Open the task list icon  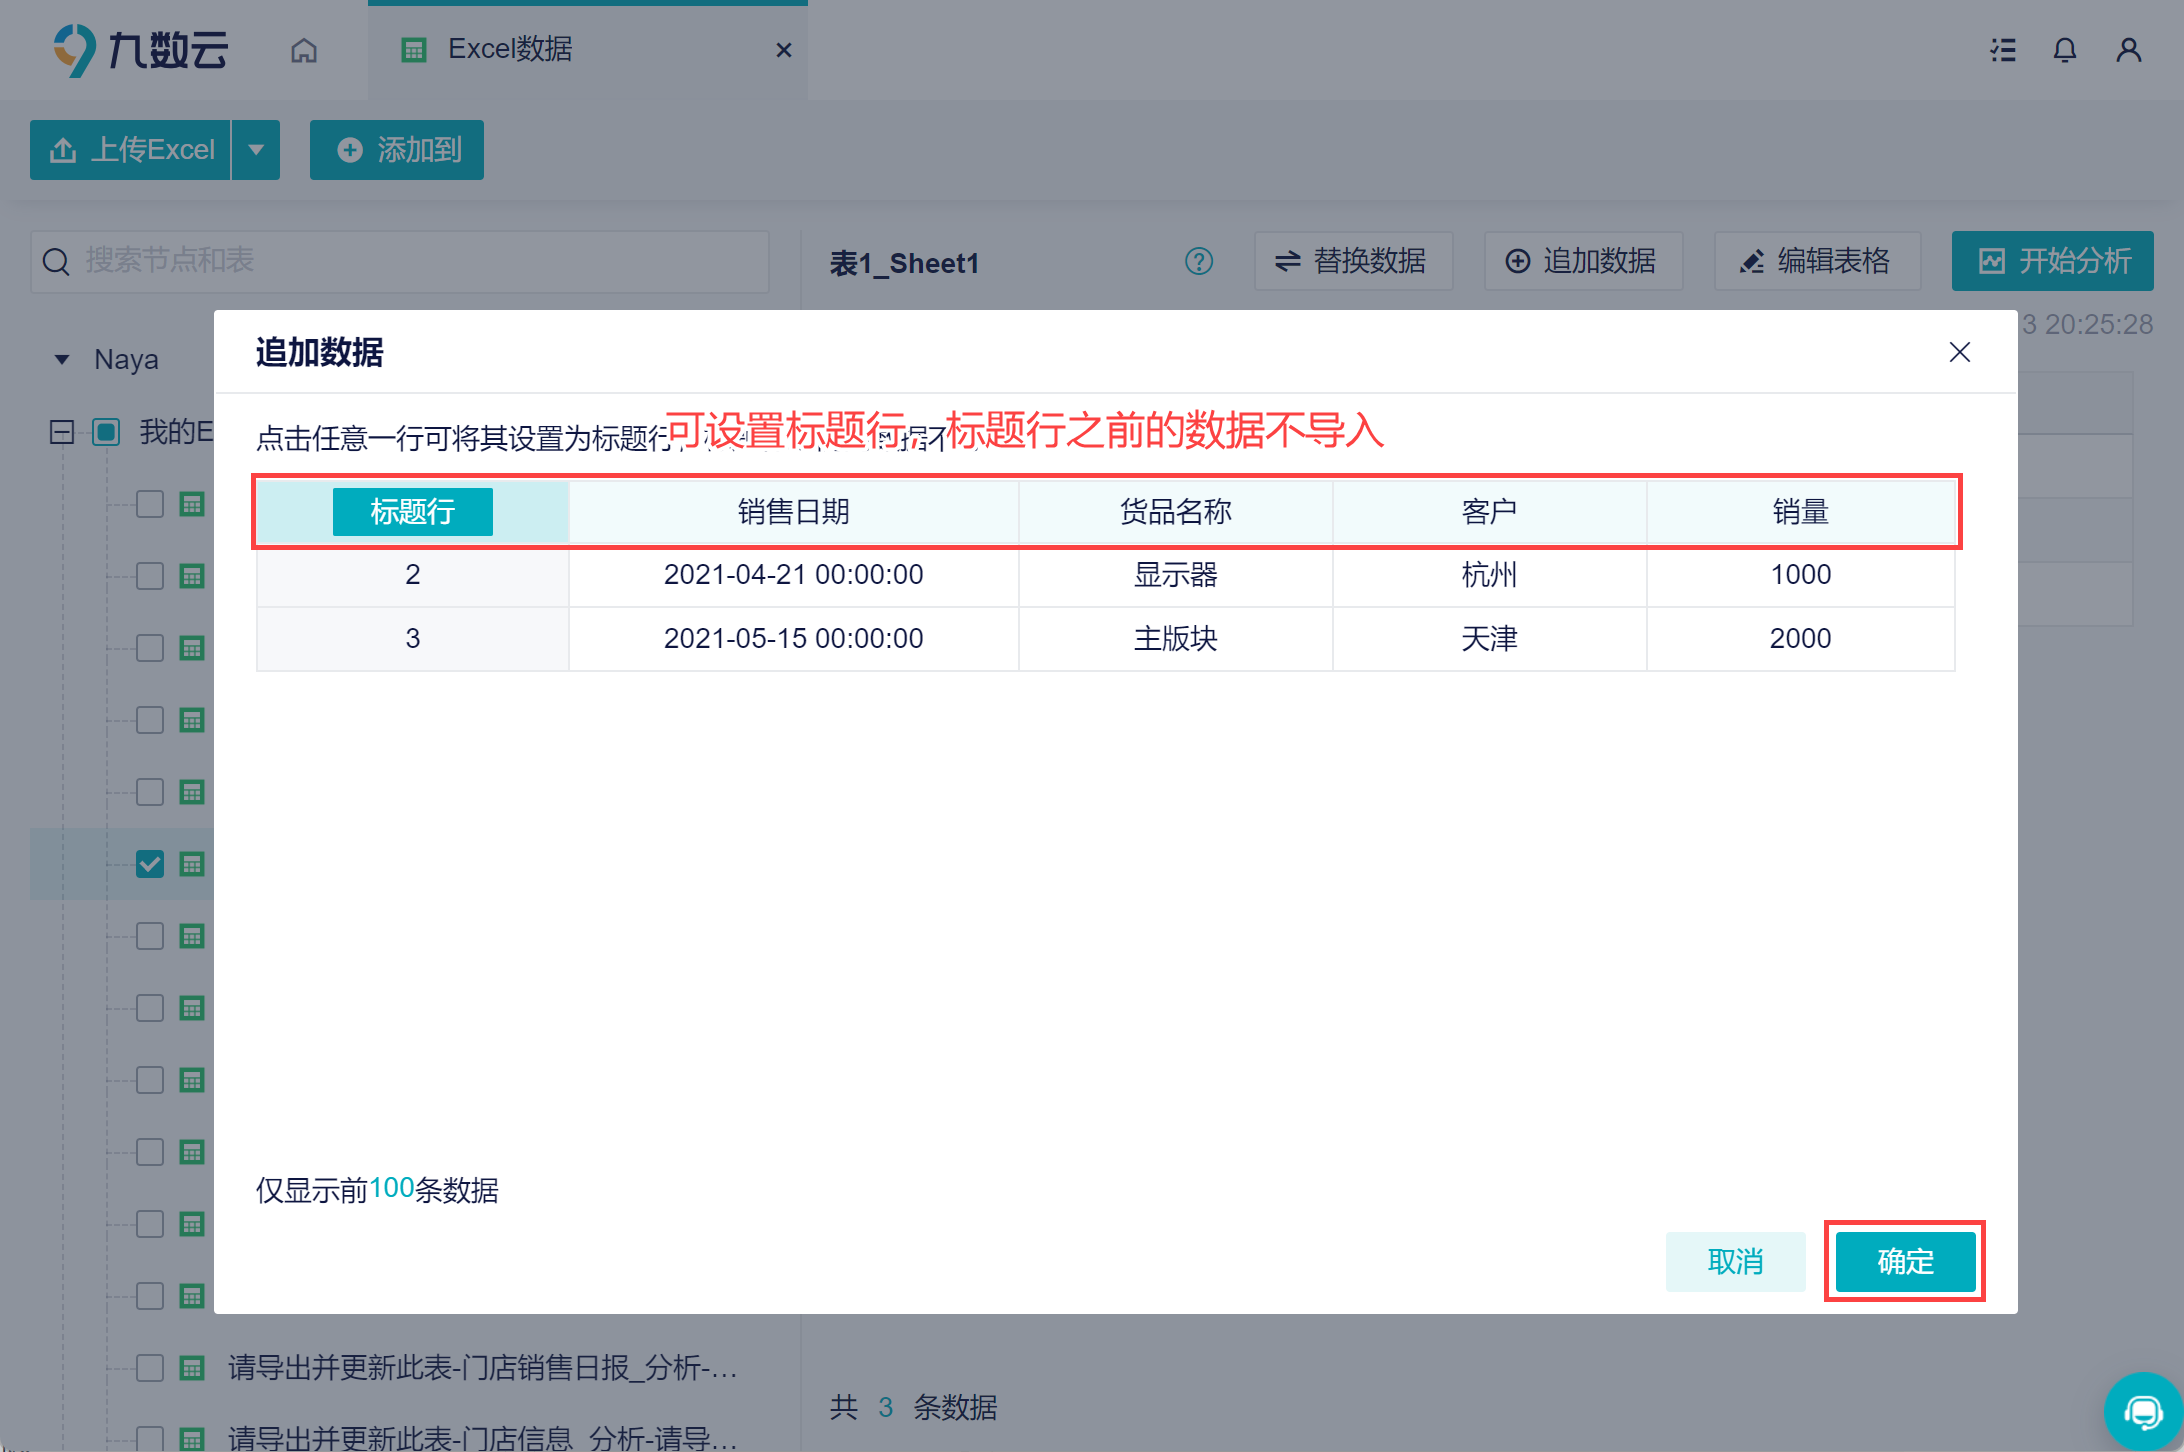[x=2003, y=50]
